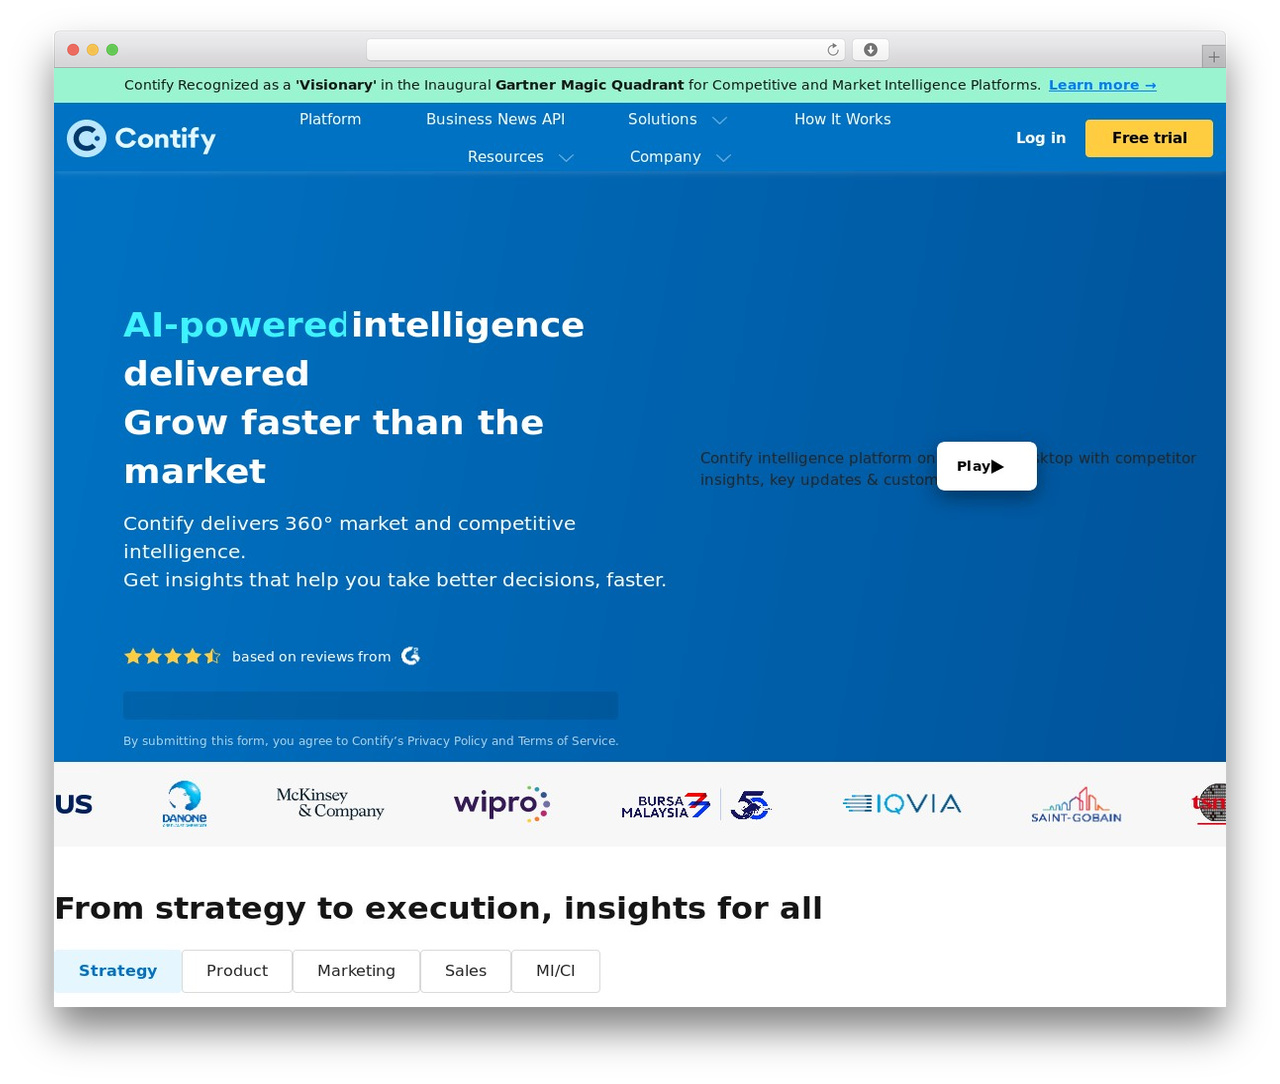Expand the Resources menu
1280x1084 pixels.
520,157
